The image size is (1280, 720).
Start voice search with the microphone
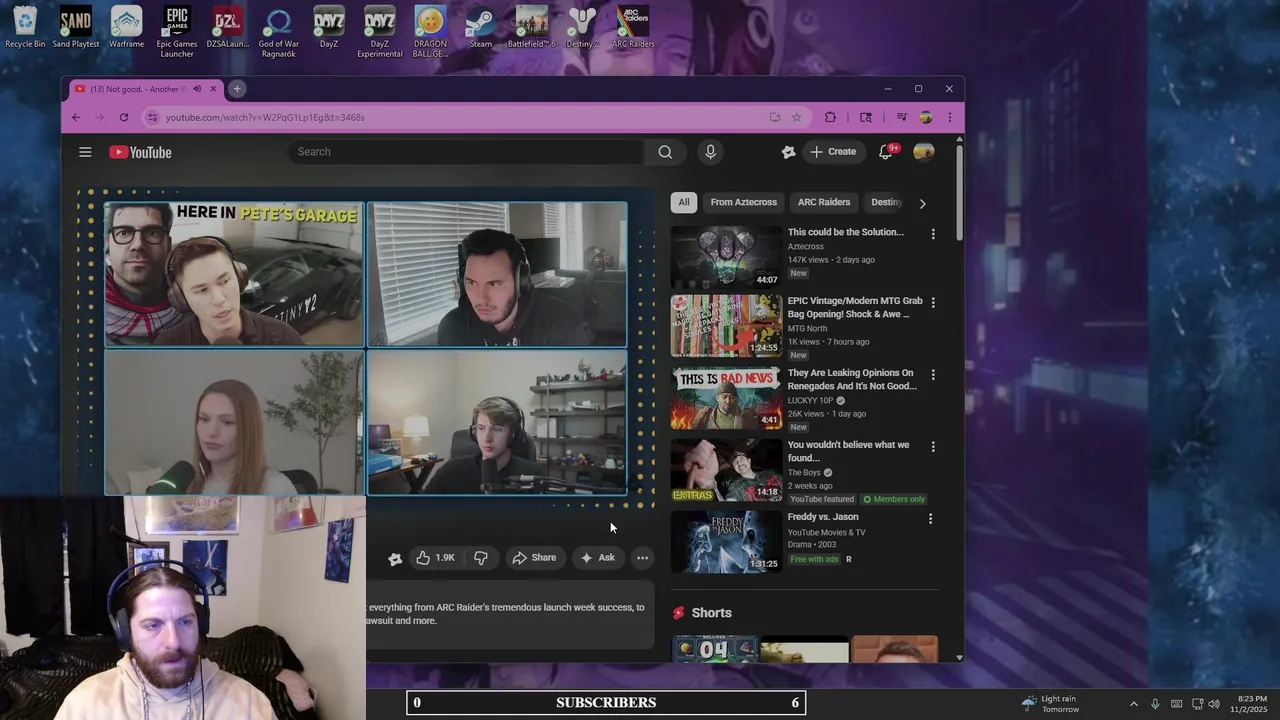[x=710, y=152]
